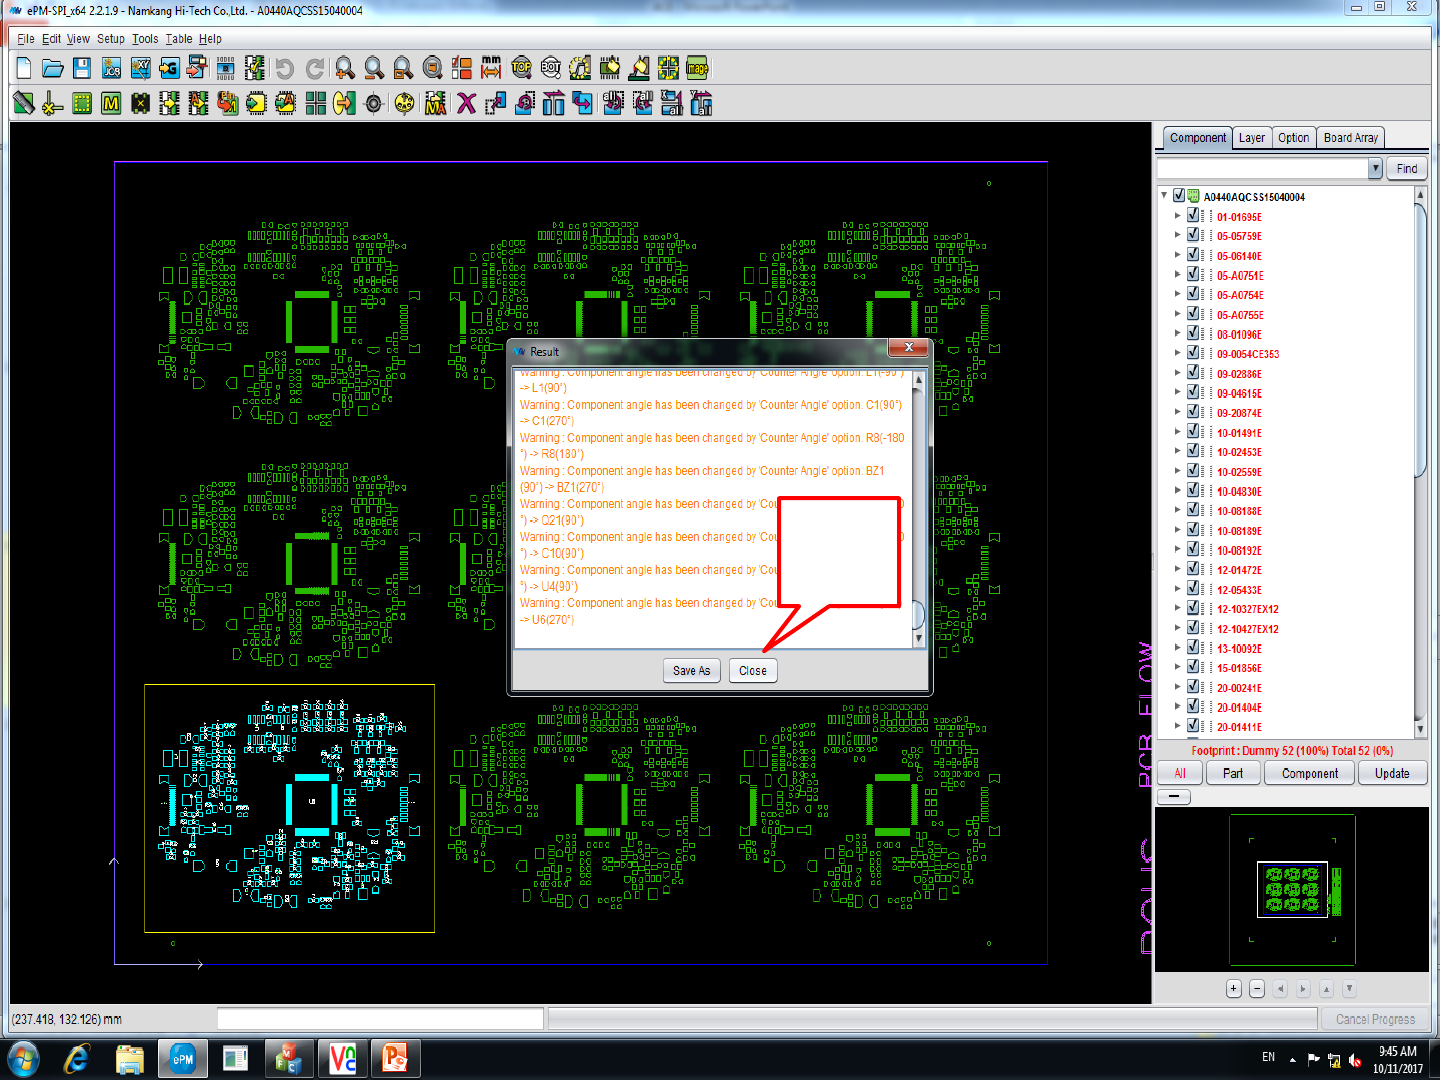Open the Setup menu
Image resolution: width=1440 pixels, height=1080 pixels.
pyautogui.click(x=111, y=39)
